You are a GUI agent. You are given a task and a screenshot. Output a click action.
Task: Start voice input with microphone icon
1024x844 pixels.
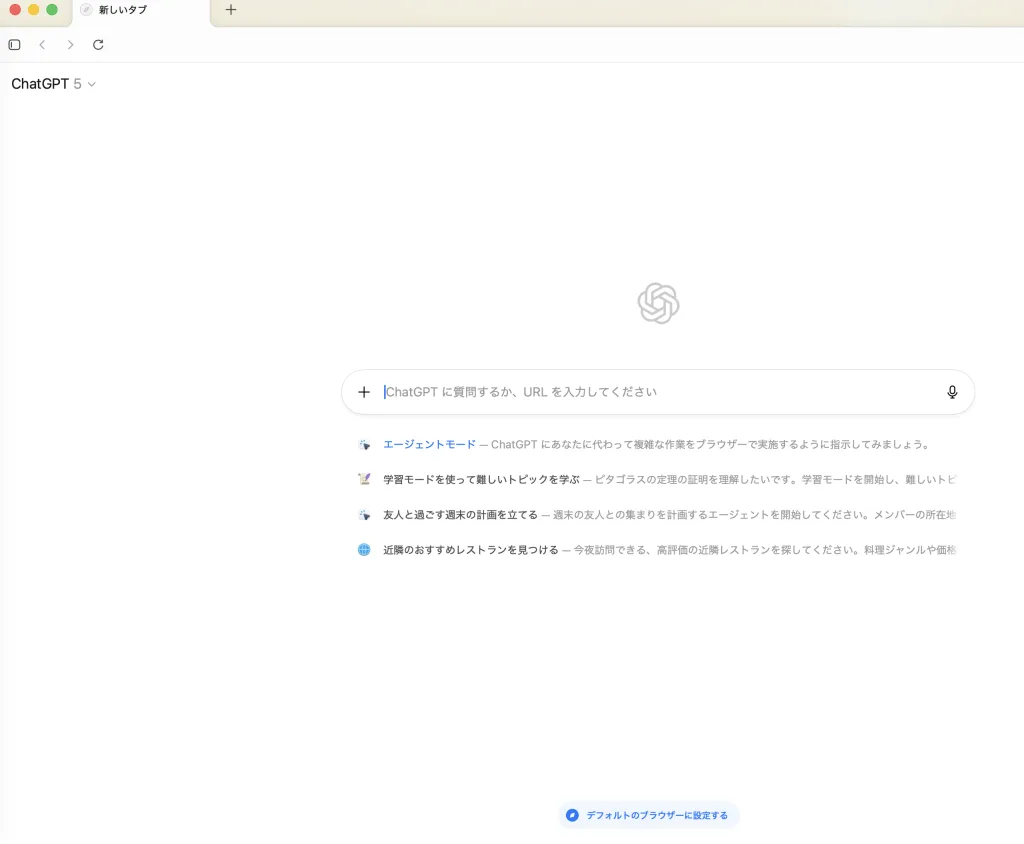click(952, 392)
